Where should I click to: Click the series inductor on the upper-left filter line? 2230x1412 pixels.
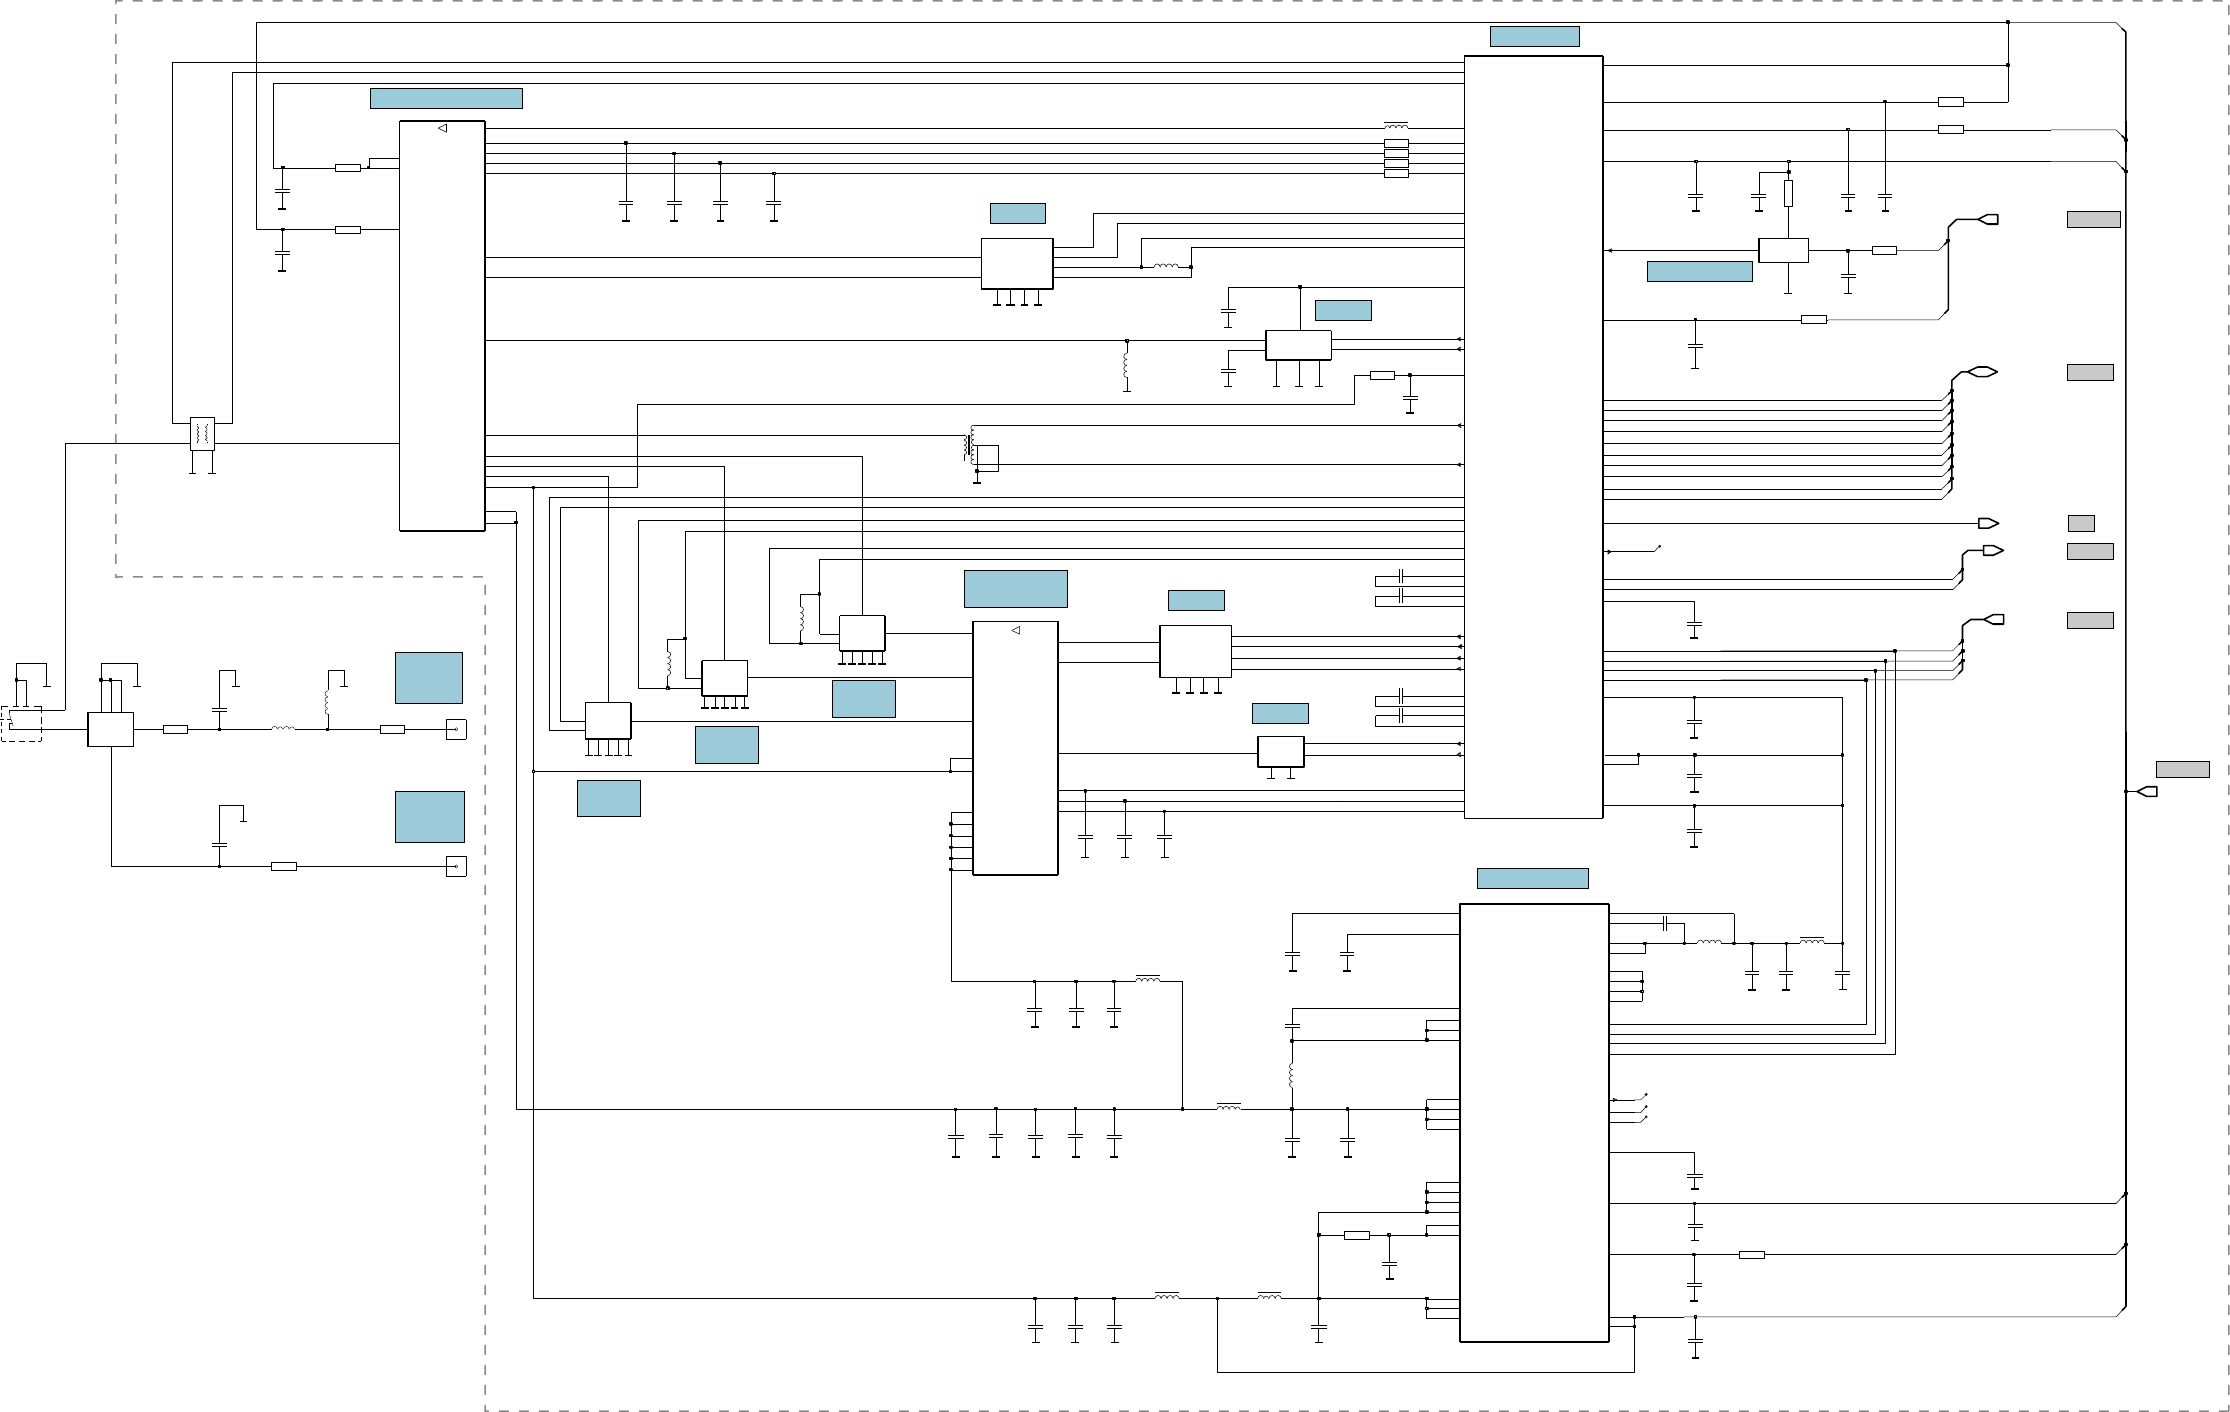point(283,729)
